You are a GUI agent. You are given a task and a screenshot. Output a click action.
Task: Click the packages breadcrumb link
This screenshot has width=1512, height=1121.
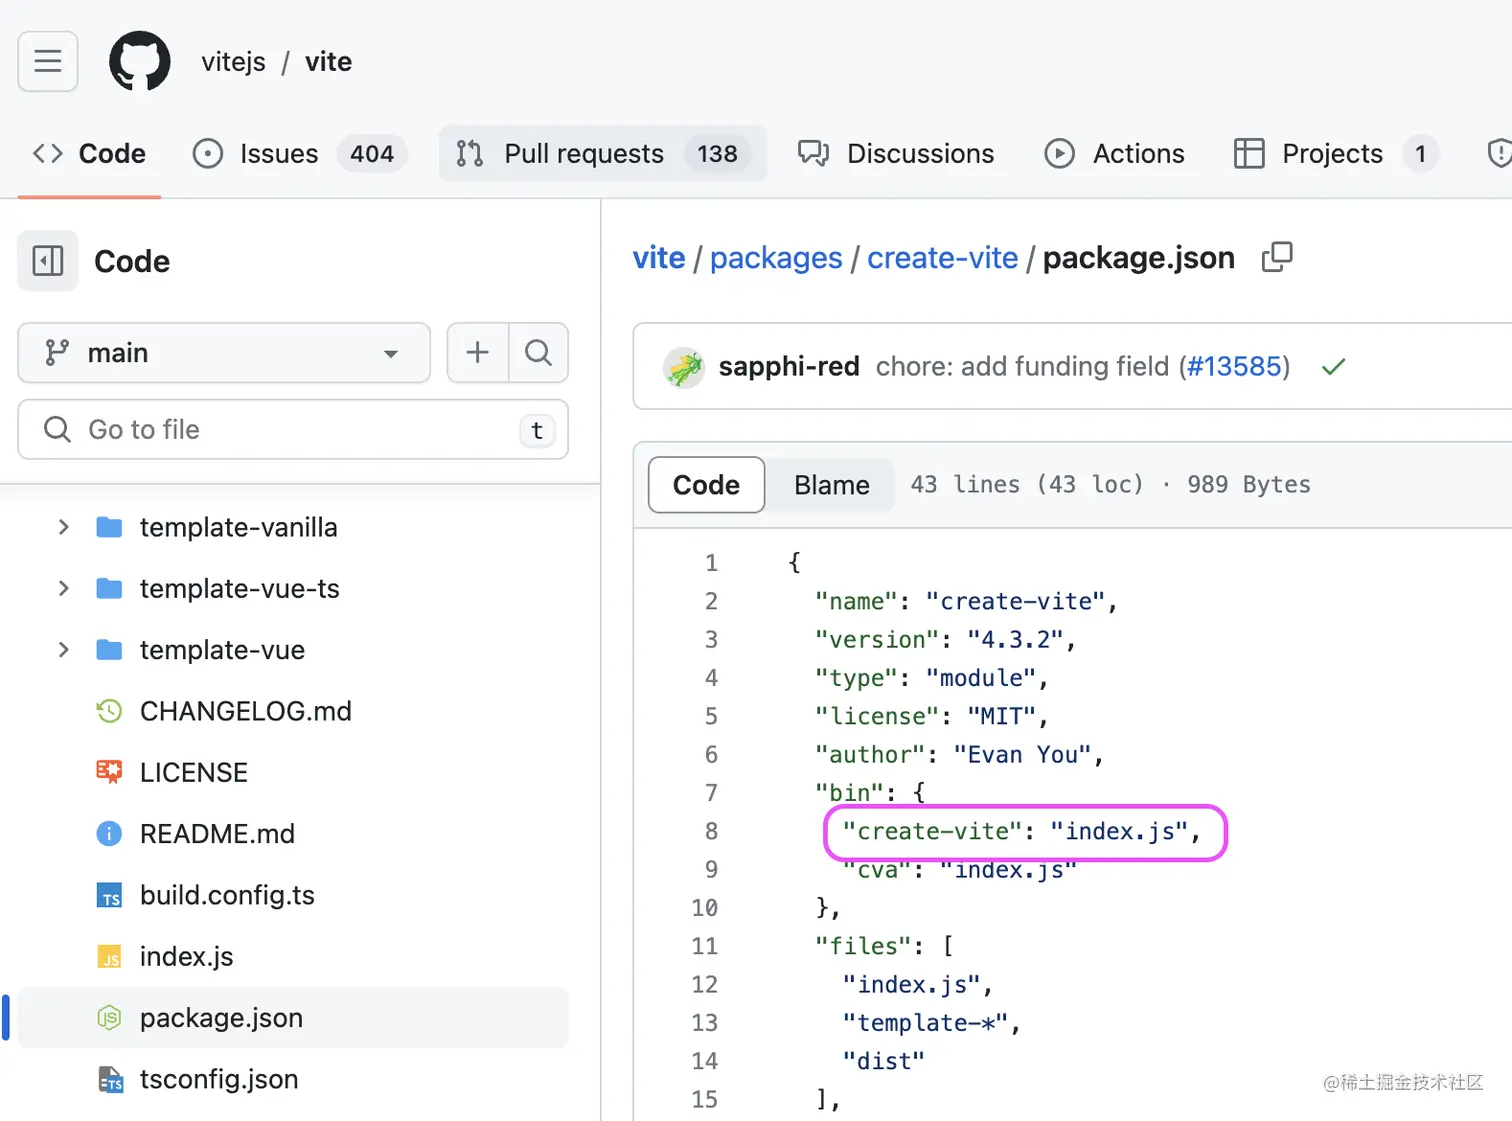[776, 258]
